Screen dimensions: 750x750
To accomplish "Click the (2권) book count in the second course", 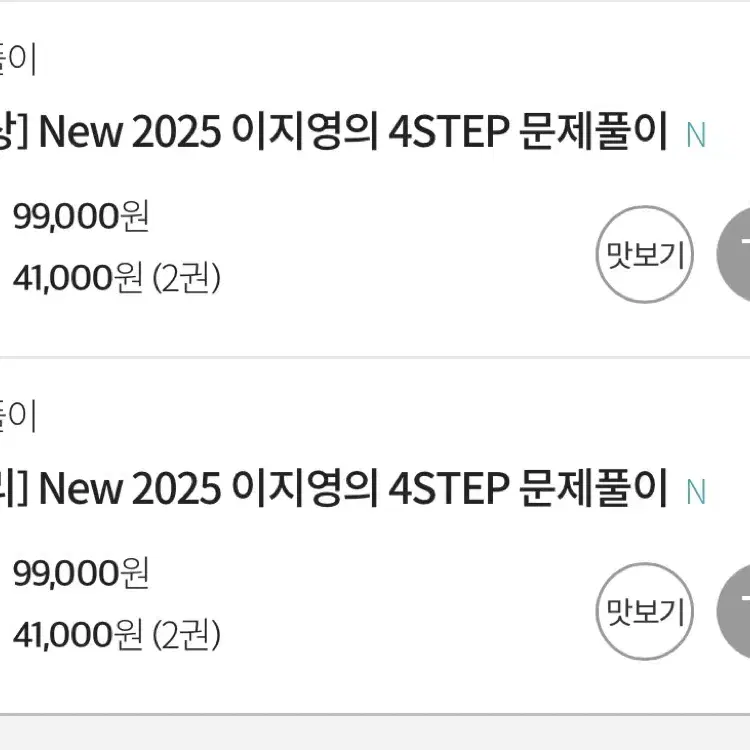I will (x=187, y=635).
